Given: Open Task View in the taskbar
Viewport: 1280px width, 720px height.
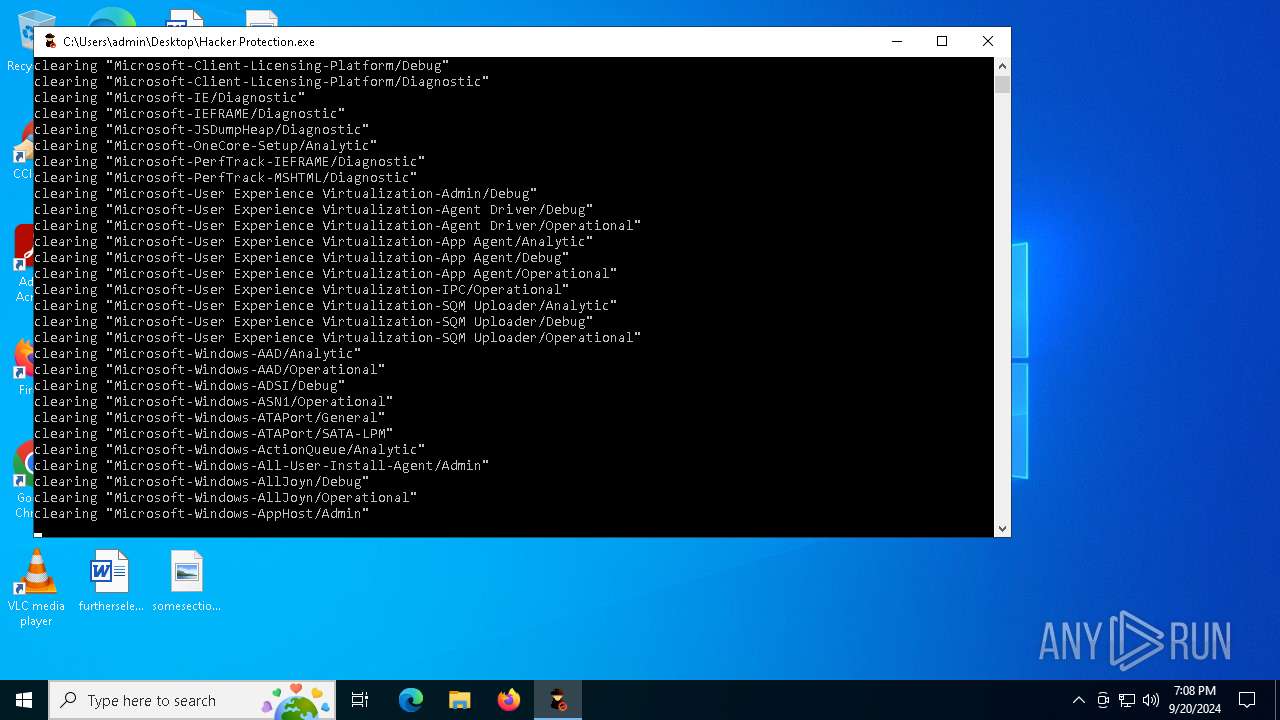Looking at the screenshot, I should [x=360, y=700].
